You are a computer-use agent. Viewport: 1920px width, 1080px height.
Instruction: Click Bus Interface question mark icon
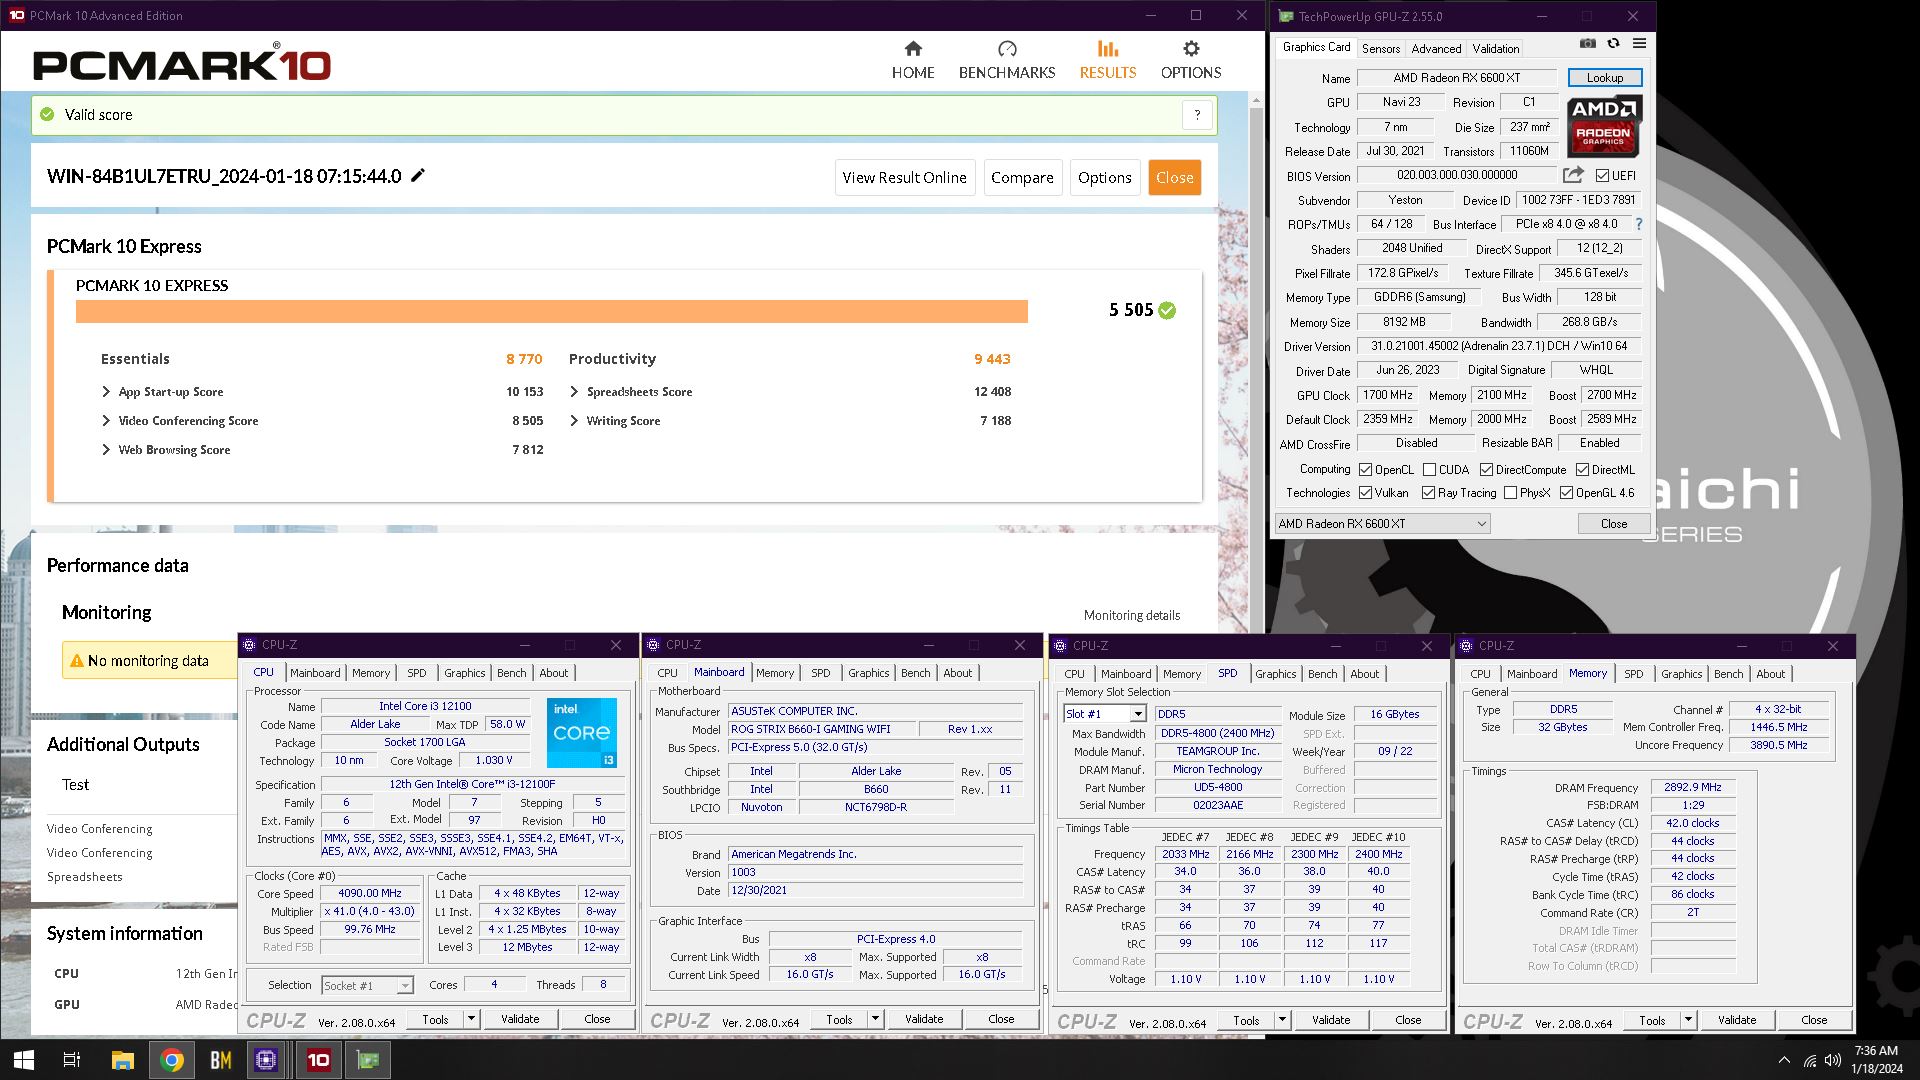pyautogui.click(x=1638, y=224)
